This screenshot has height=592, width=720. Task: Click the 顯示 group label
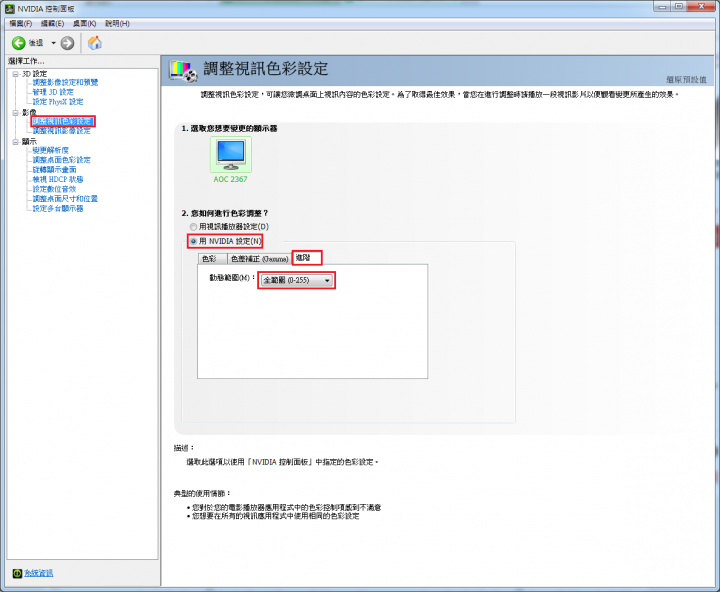(x=29, y=141)
